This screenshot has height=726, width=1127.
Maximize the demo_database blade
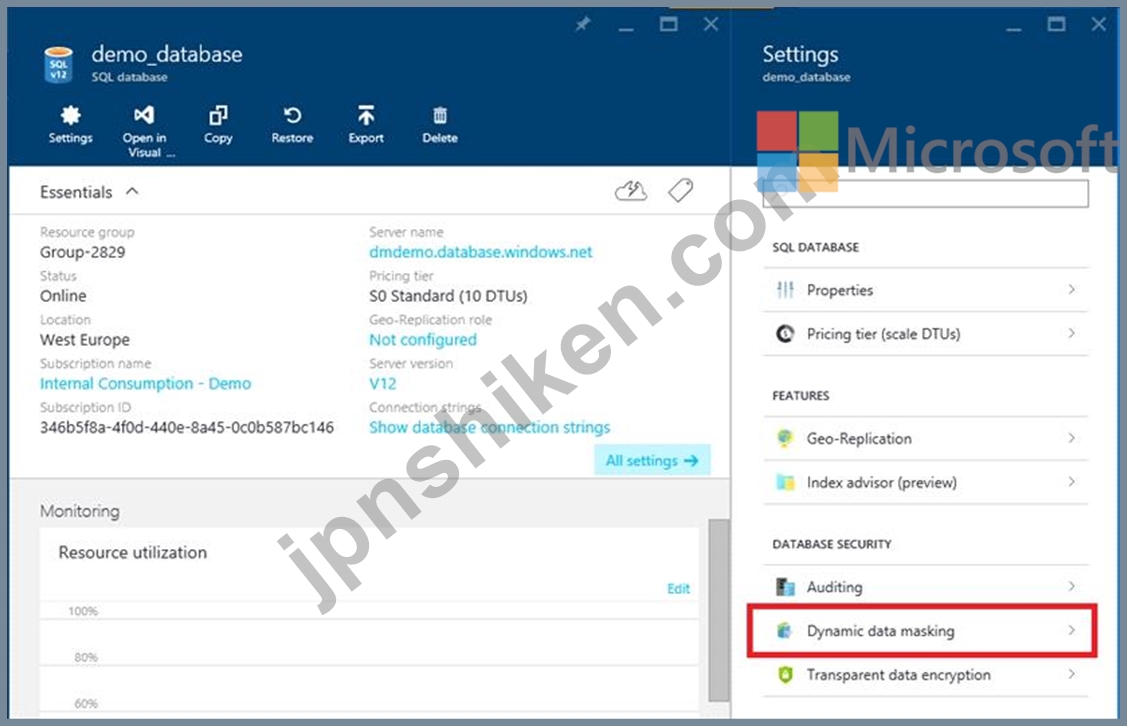coord(668,24)
